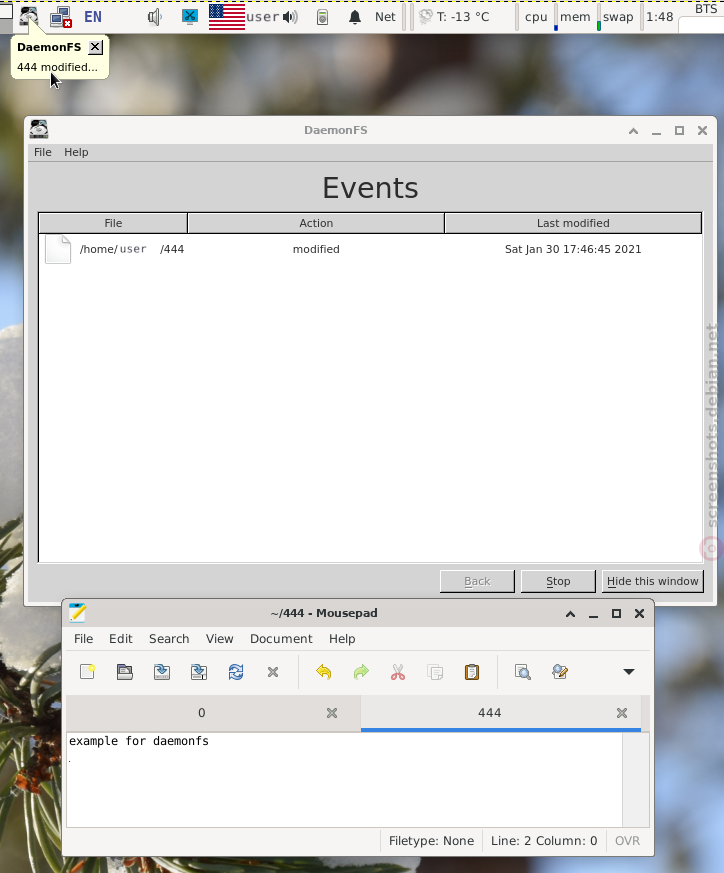724x873 pixels.
Task: Close the tab named 0
Action: tap(332, 713)
